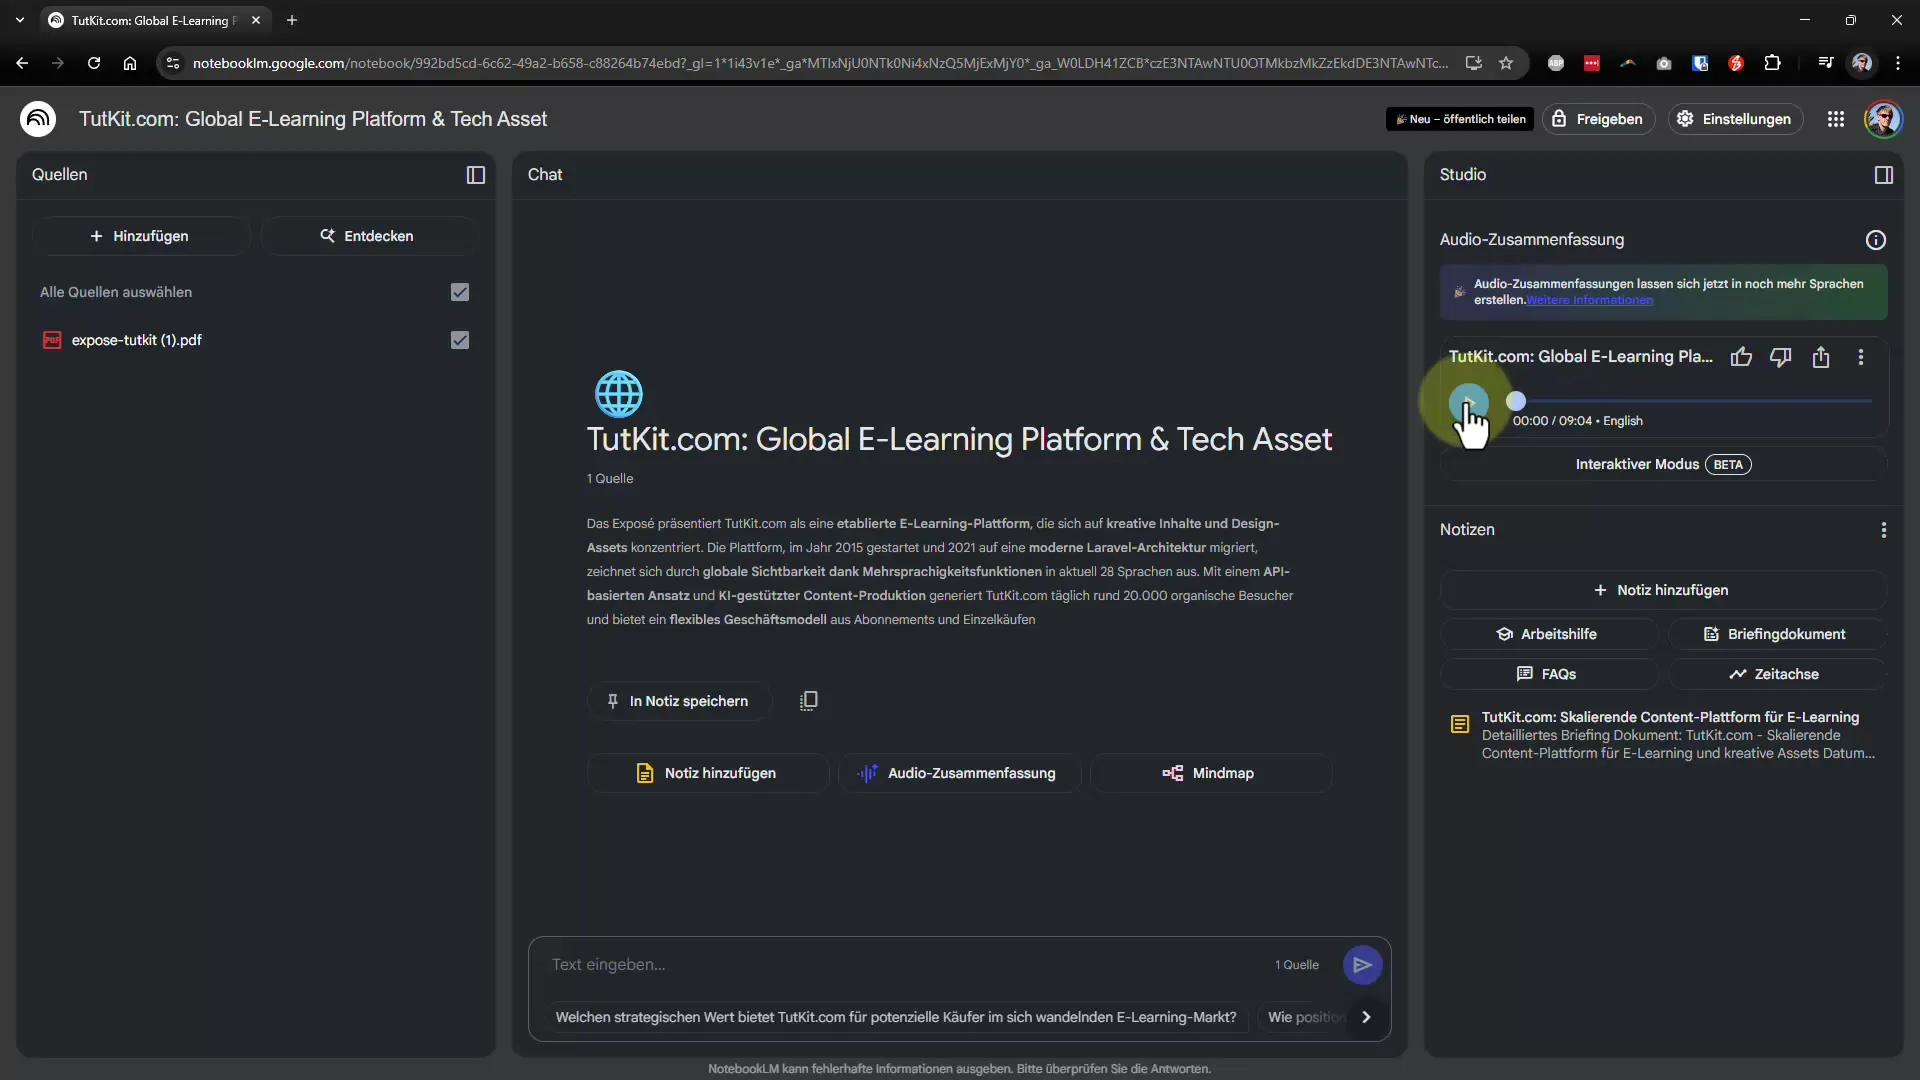Open browser profile icon in toolbar
1920x1080 pixels.
(x=1862, y=63)
